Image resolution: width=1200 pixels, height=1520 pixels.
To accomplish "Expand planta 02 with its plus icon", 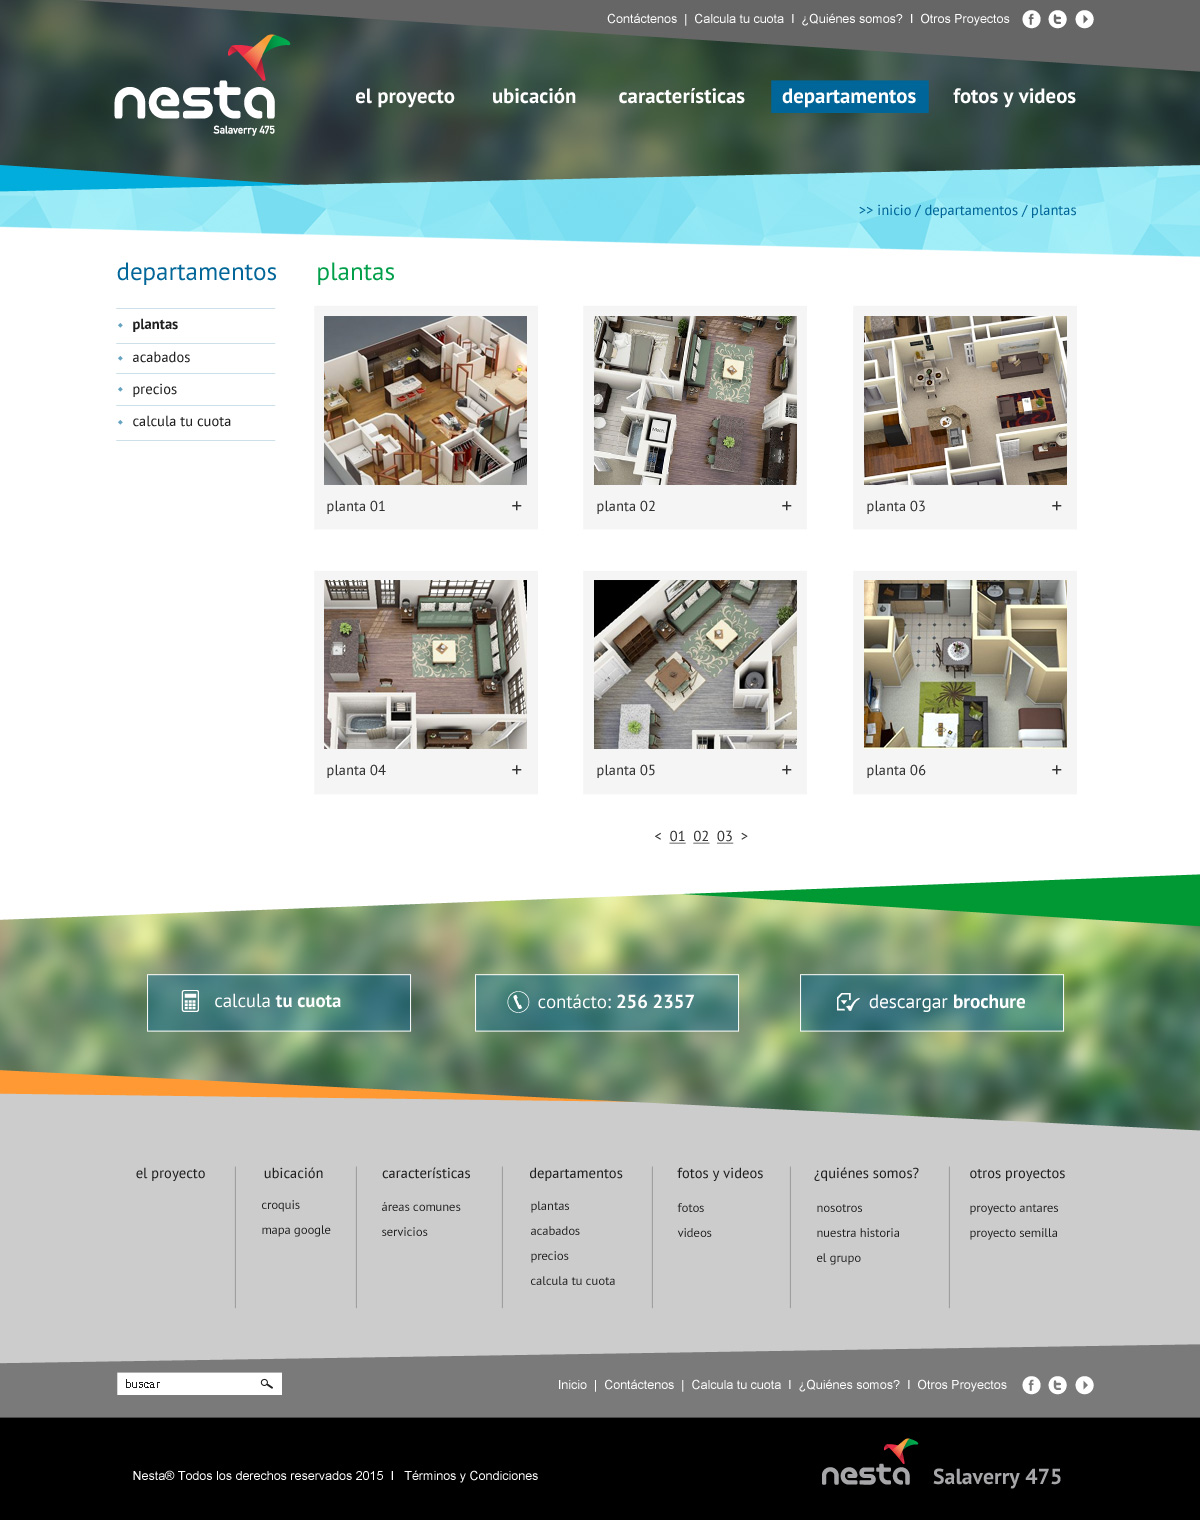I will click(787, 506).
